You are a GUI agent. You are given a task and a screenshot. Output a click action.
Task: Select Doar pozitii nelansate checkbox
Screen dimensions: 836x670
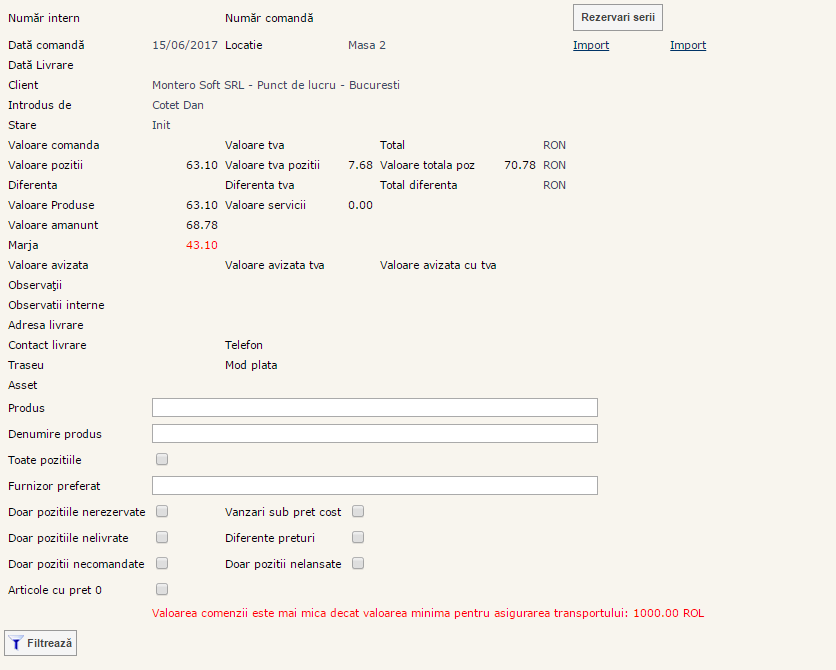[358, 564]
